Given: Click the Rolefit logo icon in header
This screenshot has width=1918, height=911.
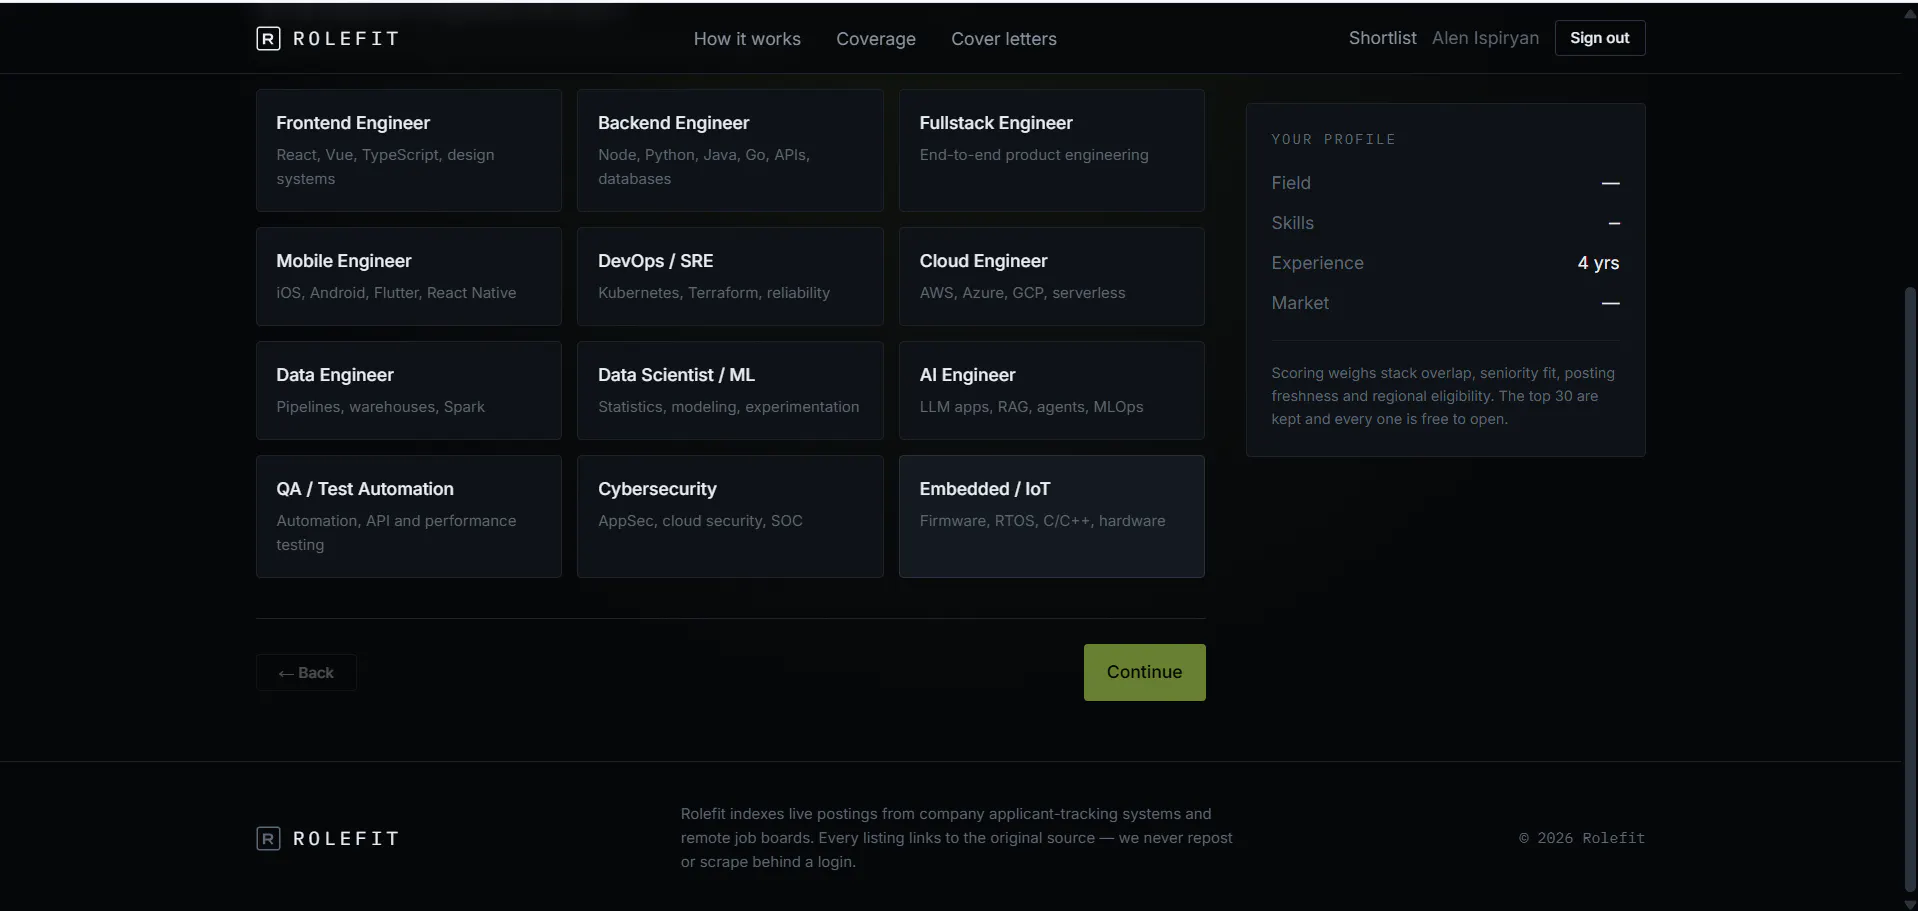Looking at the screenshot, I should point(268,38).
